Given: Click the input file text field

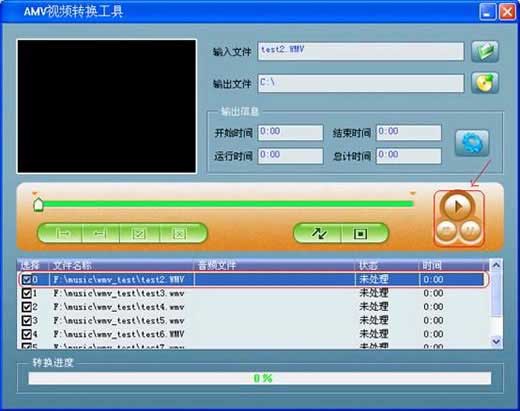Looking at the screenshot, I should tap(361, 51).
